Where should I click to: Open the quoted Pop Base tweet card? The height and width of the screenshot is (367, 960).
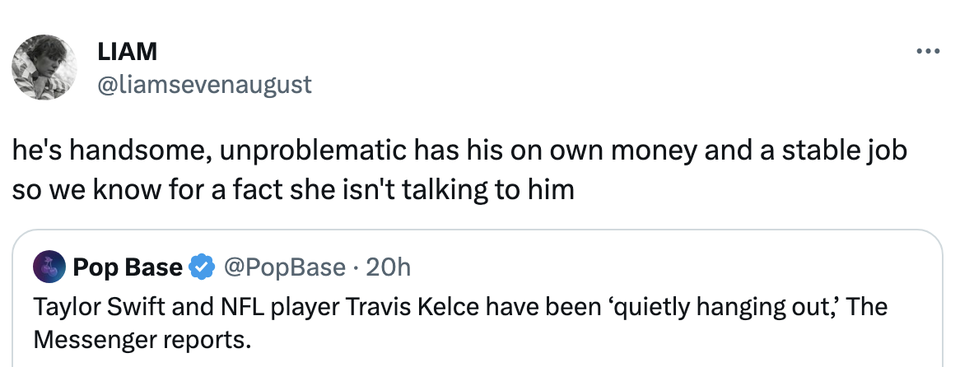pyautogui.click(x=478, y=299)
